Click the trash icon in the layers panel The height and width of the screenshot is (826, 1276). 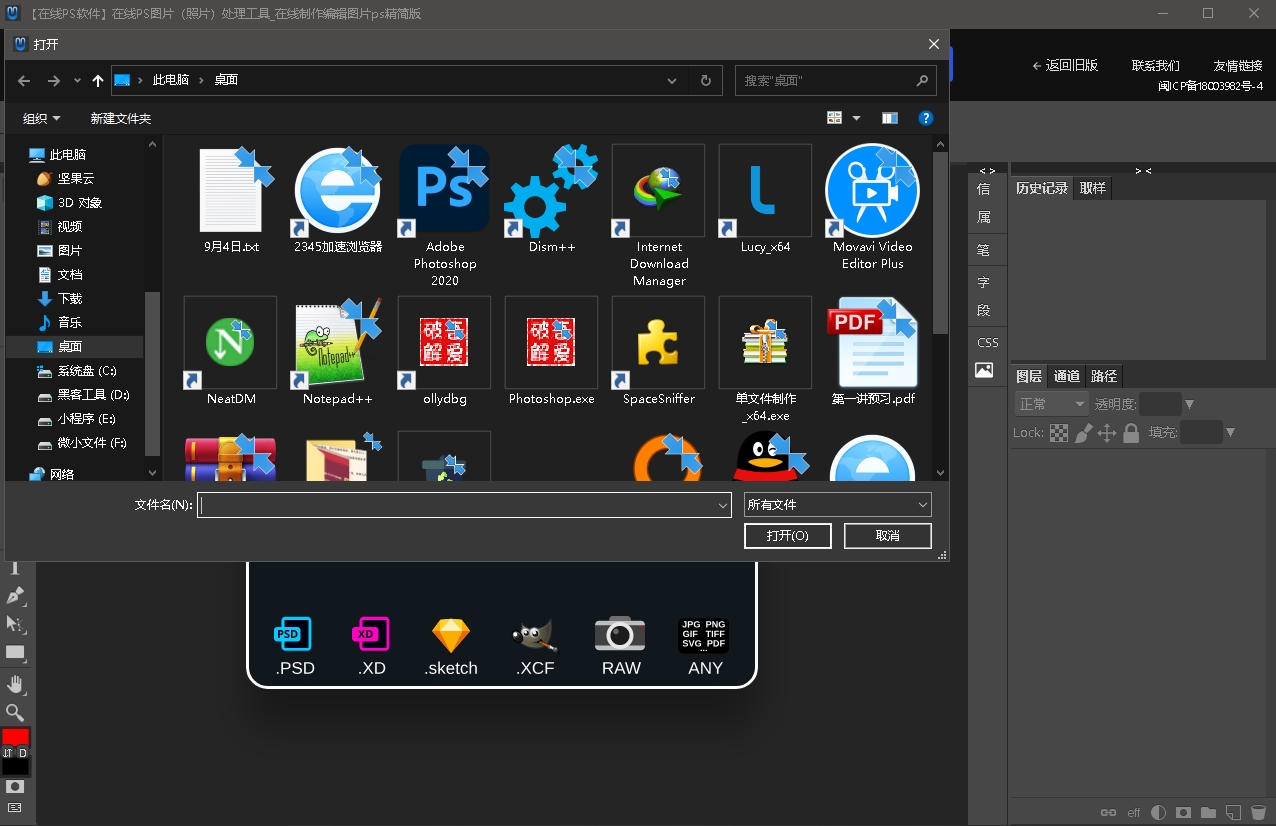pyautogui.click(x=1258, y=812)
